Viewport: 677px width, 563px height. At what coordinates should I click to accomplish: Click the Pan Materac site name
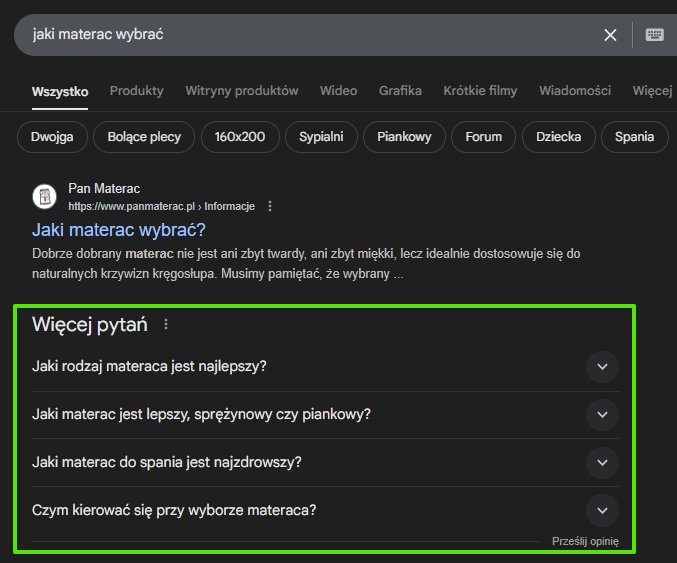click(x=104, y=189)
